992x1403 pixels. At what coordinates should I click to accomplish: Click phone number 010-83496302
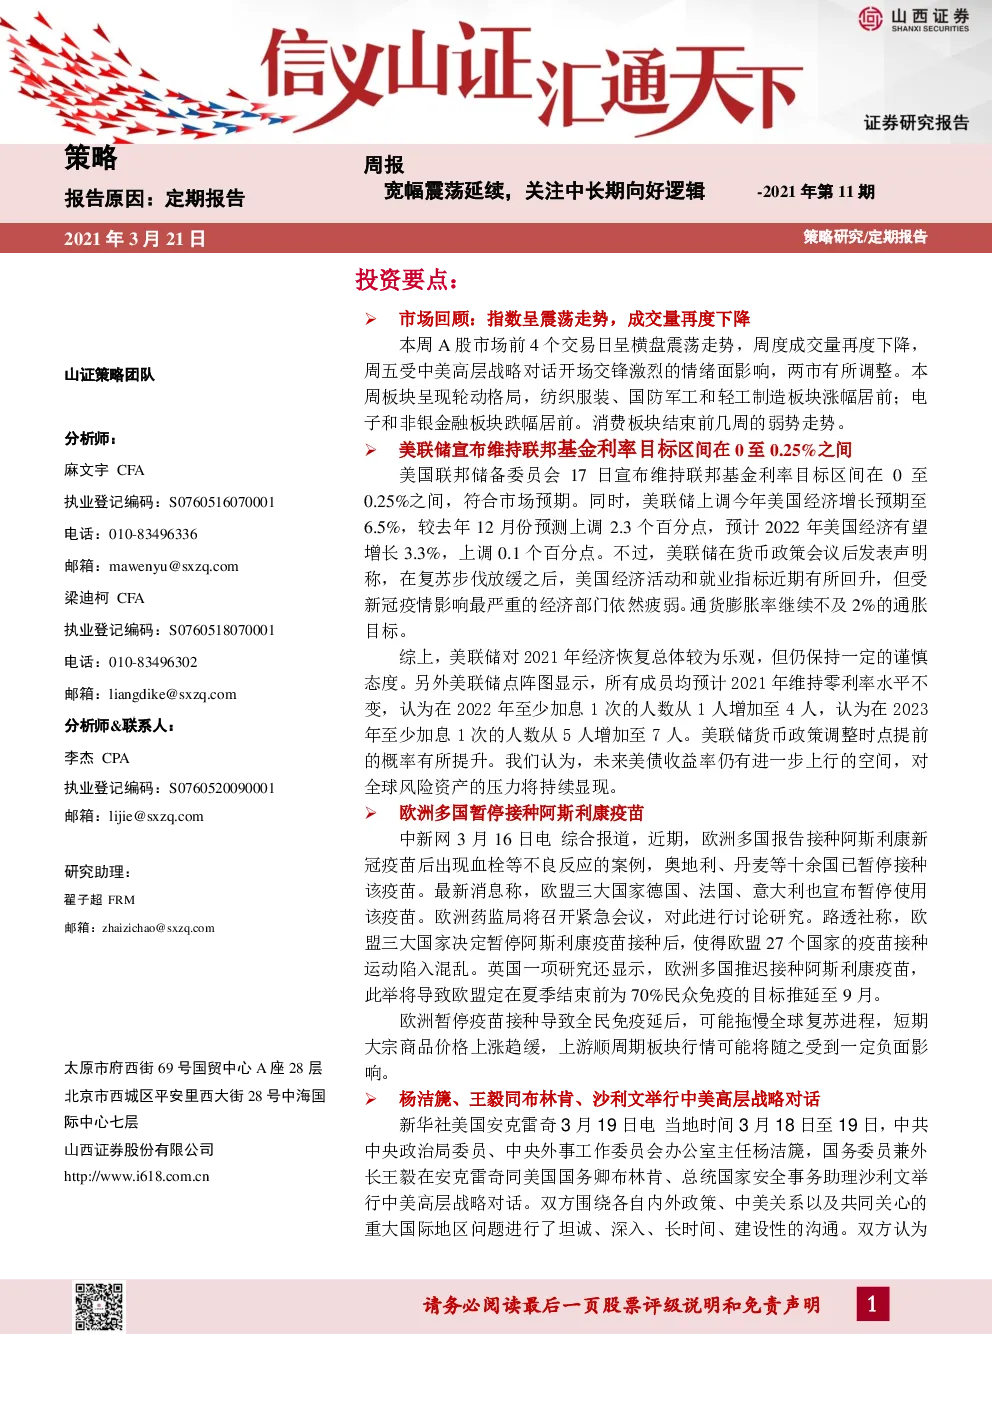tap(153, 662)
